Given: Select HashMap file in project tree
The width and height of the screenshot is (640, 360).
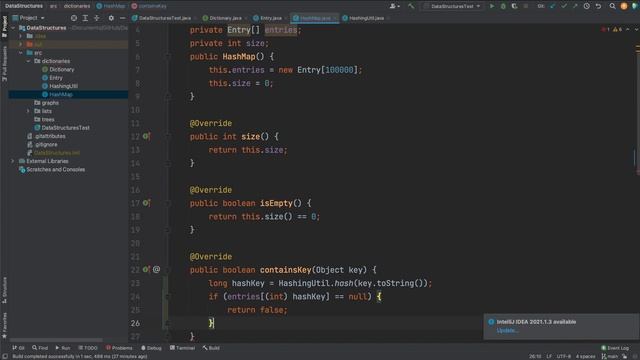Looking at the screenshot, I should click(x=61, y=94).
